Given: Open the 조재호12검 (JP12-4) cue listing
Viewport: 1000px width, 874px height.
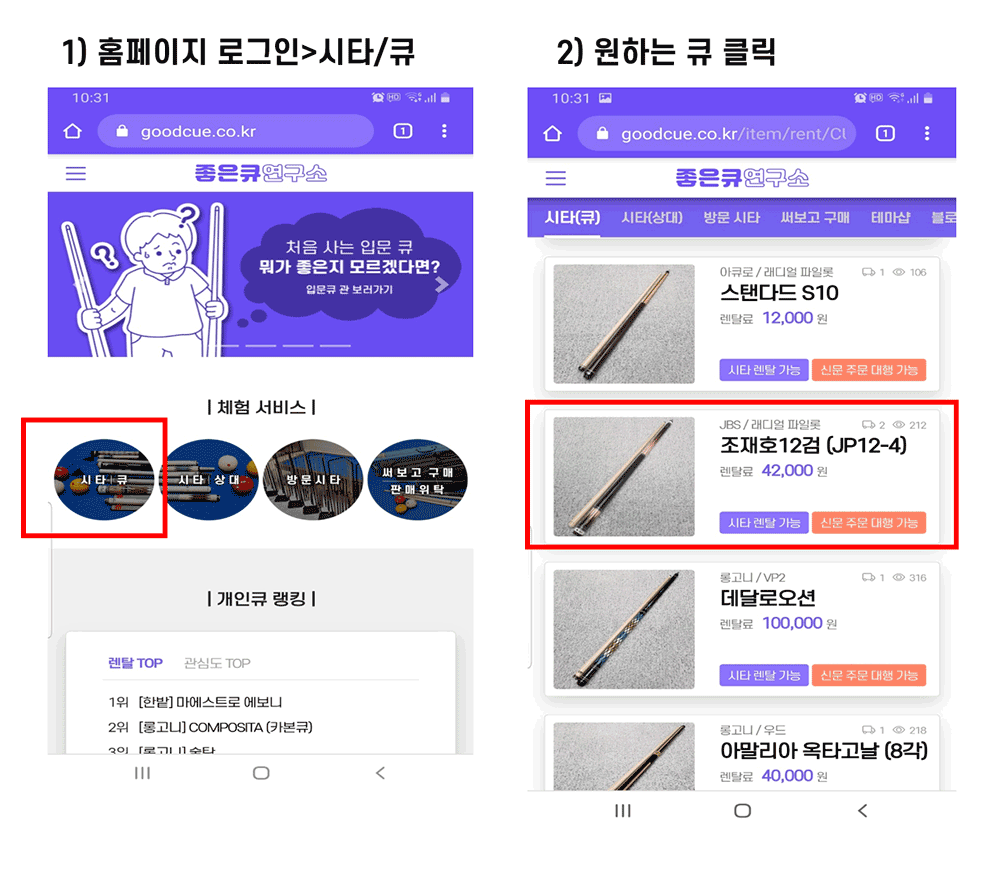Looking at the screenshot, I should [742, 476].
